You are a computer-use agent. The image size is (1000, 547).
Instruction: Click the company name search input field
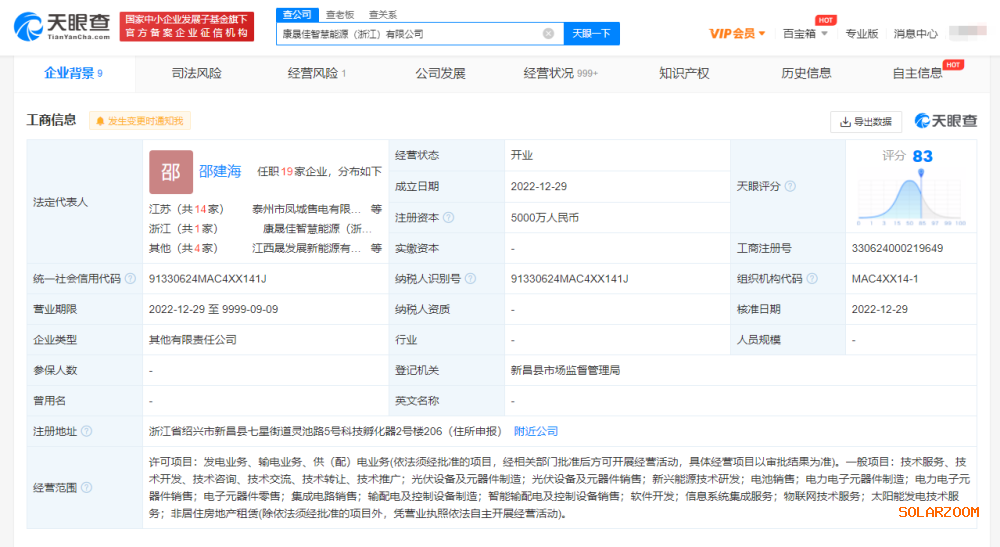click(x=410, y=33)
